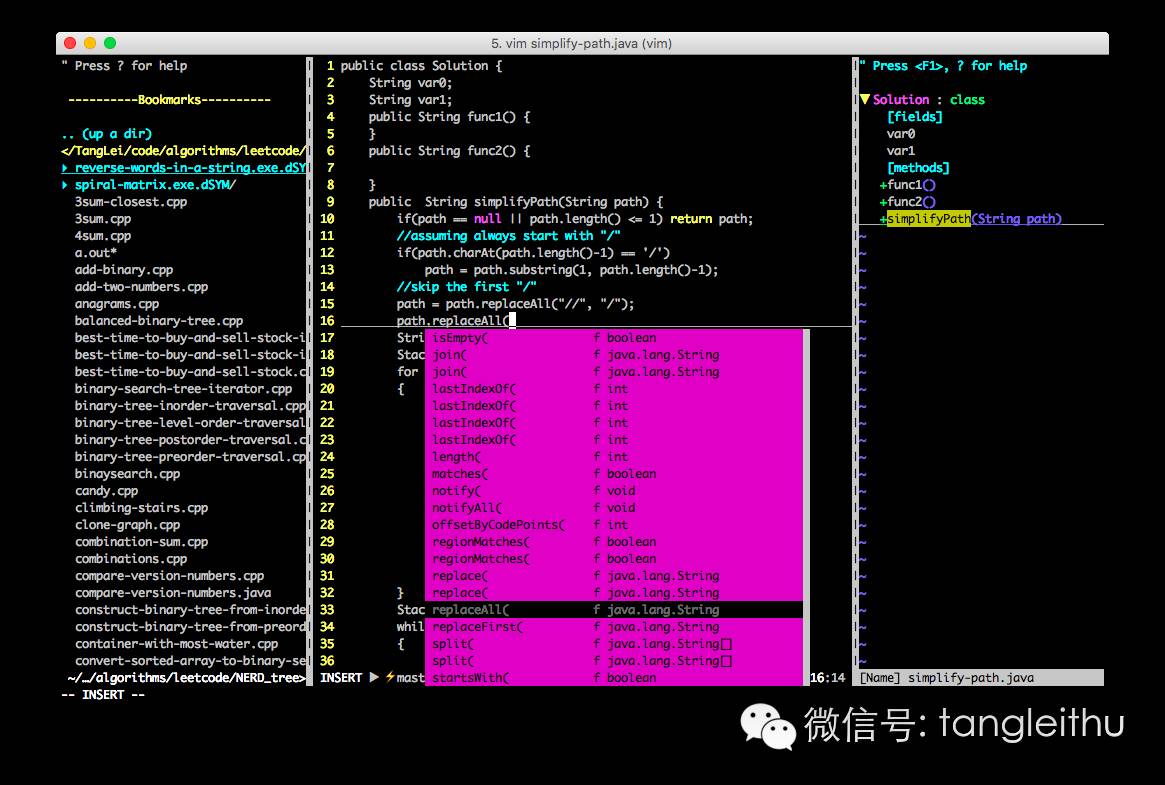The width and height of the screenshot is (1165, 785).
Task: Click the INSERT mode indicator in statusline
Action: [x=341, y=677]
